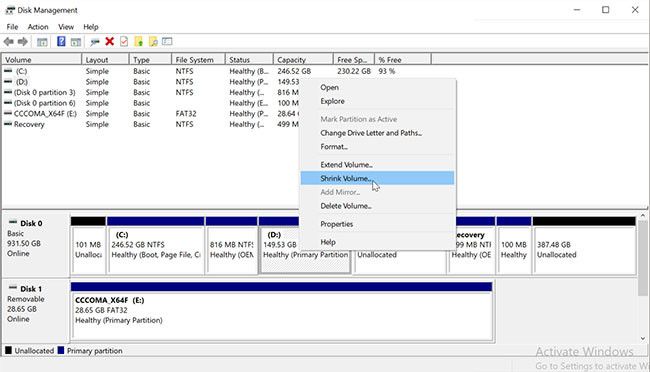Screen dimensions: 650x372
Task: Click the yellow folder with green arrow icon
Action: (x=138, y=41)
